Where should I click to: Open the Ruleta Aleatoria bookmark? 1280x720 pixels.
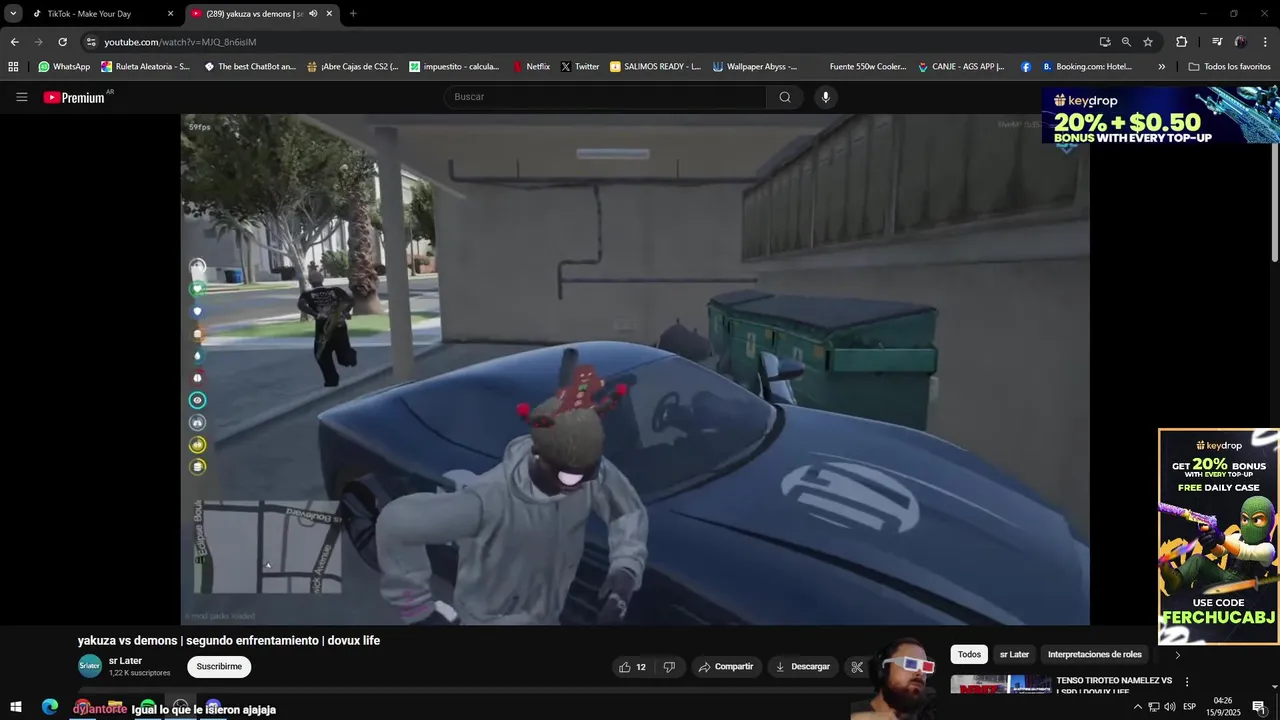[x=146, y=67]
